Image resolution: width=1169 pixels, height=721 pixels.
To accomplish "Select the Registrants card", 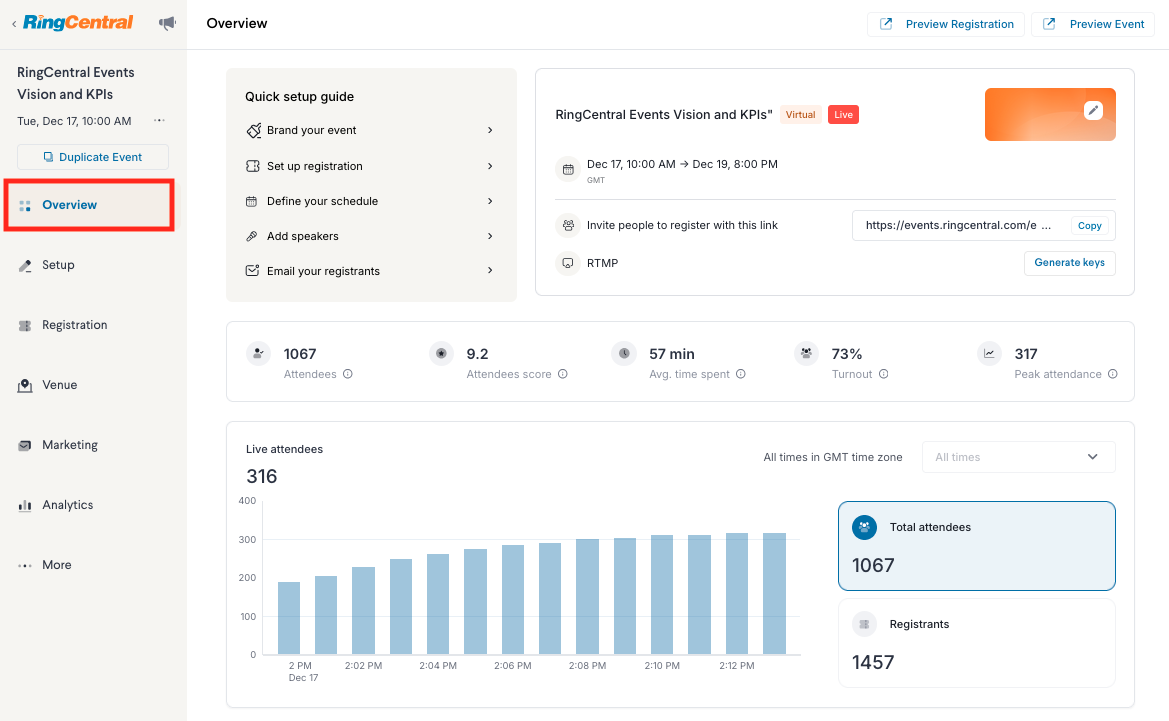I will click(977, 643).
